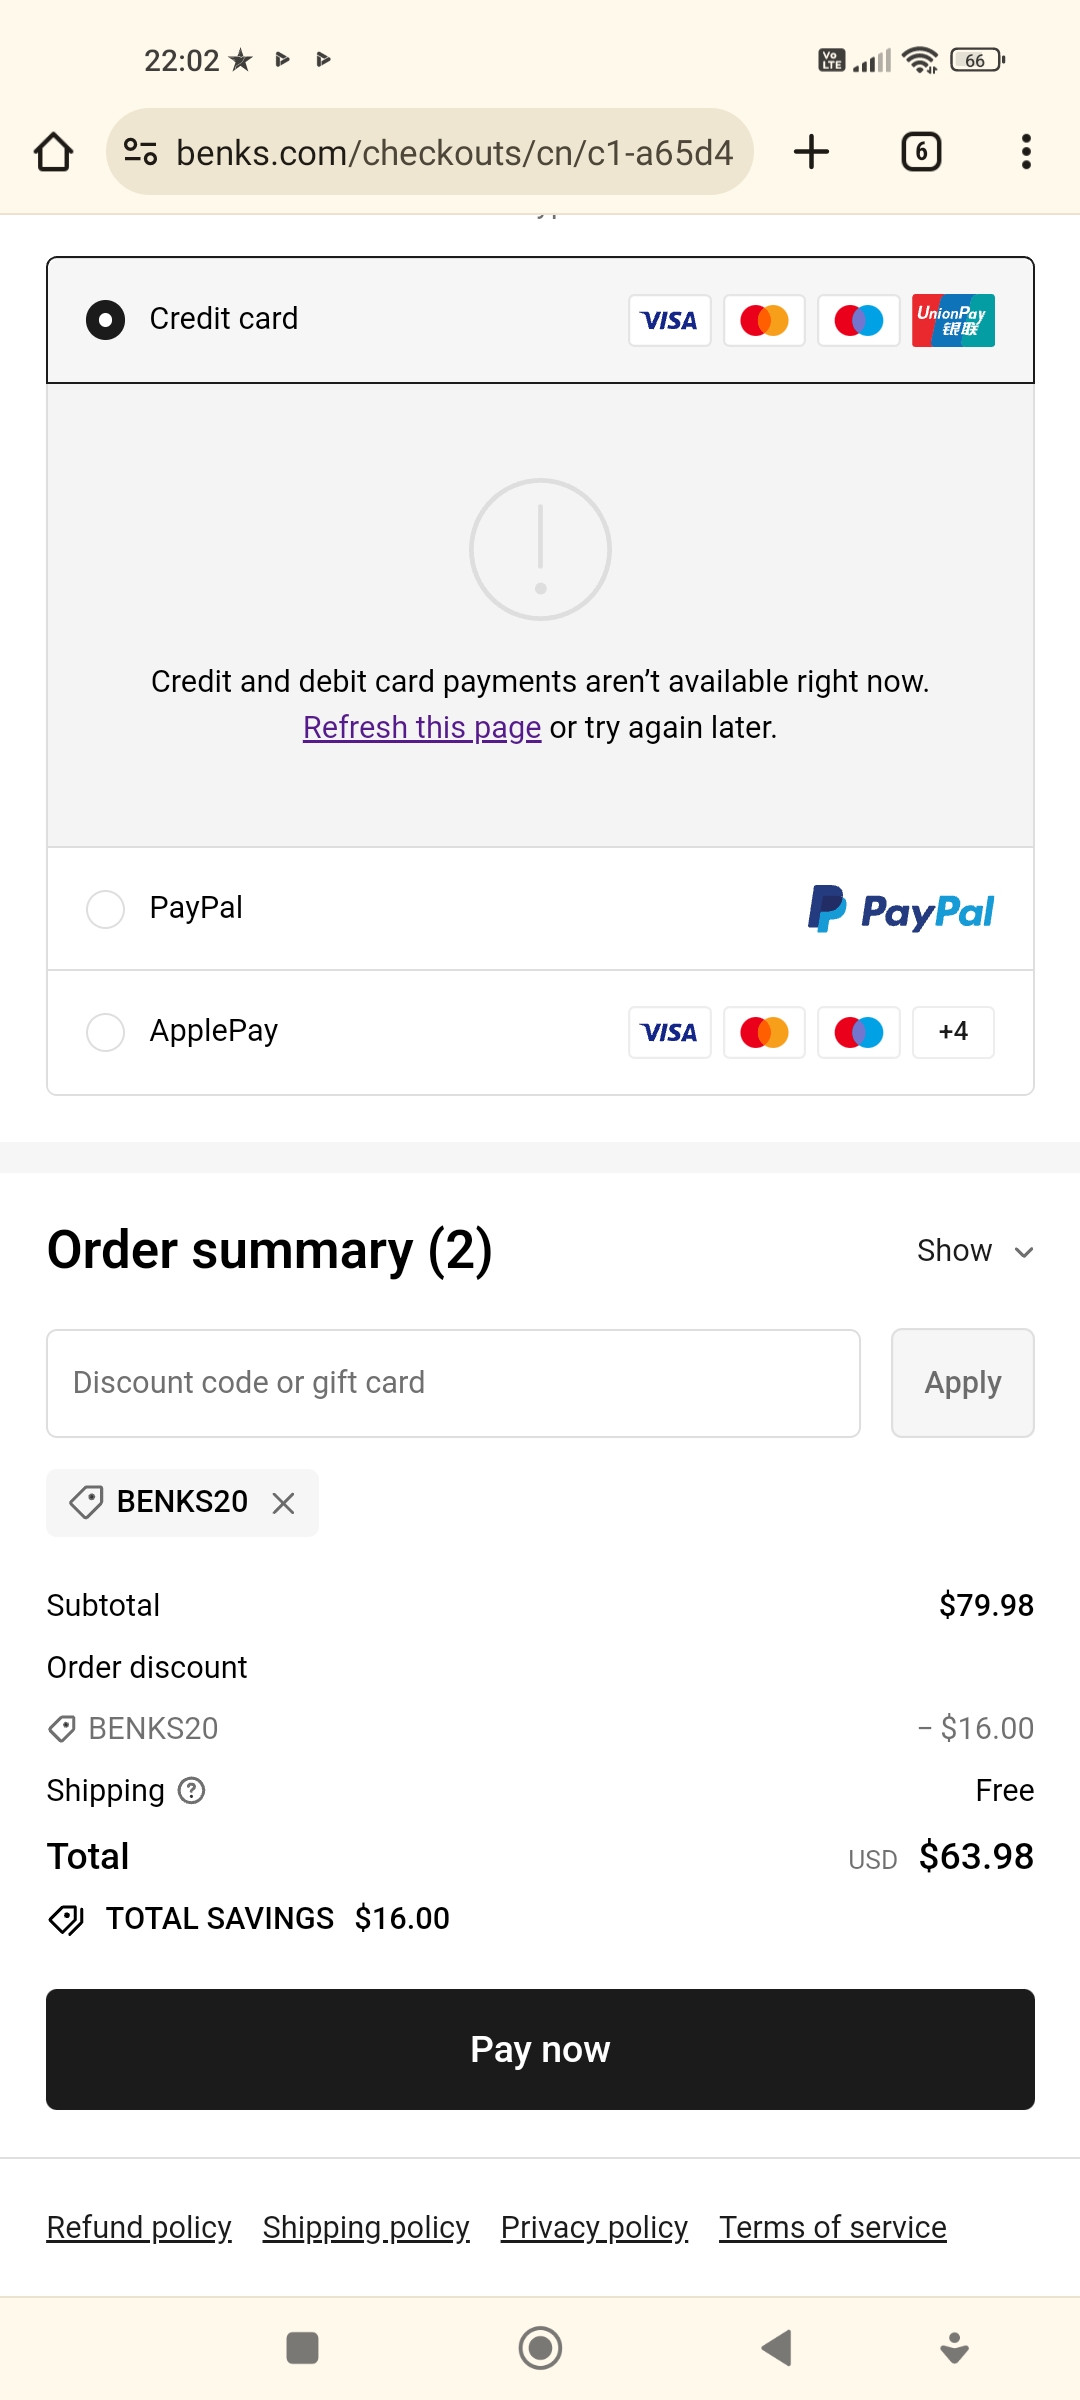Expand the +4 more card types
Screen dimensions: 1080x2400
tap(953, 1032)
